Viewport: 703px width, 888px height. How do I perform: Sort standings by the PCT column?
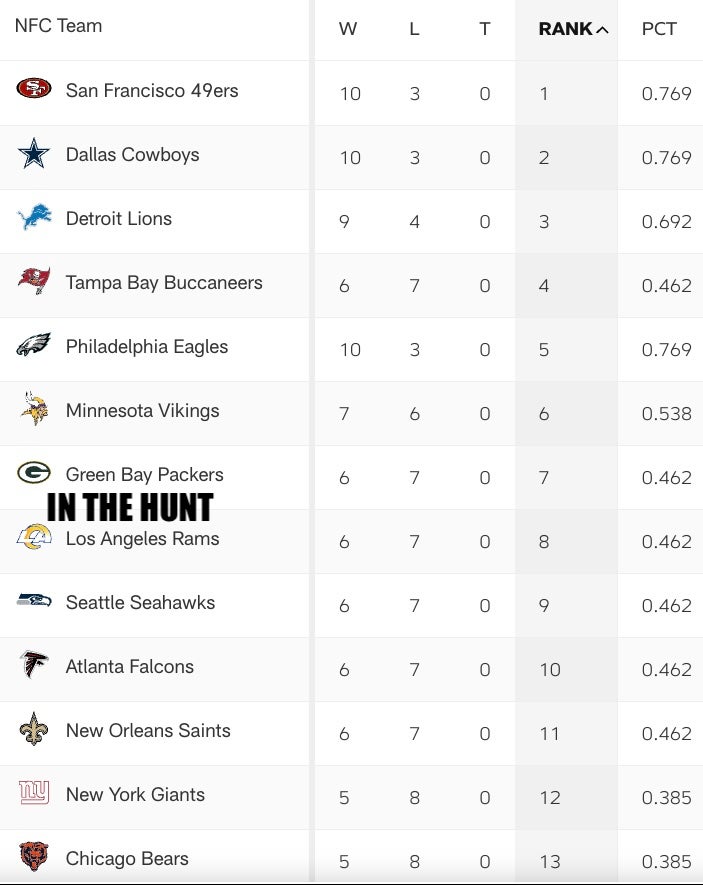tap(659, 29)
